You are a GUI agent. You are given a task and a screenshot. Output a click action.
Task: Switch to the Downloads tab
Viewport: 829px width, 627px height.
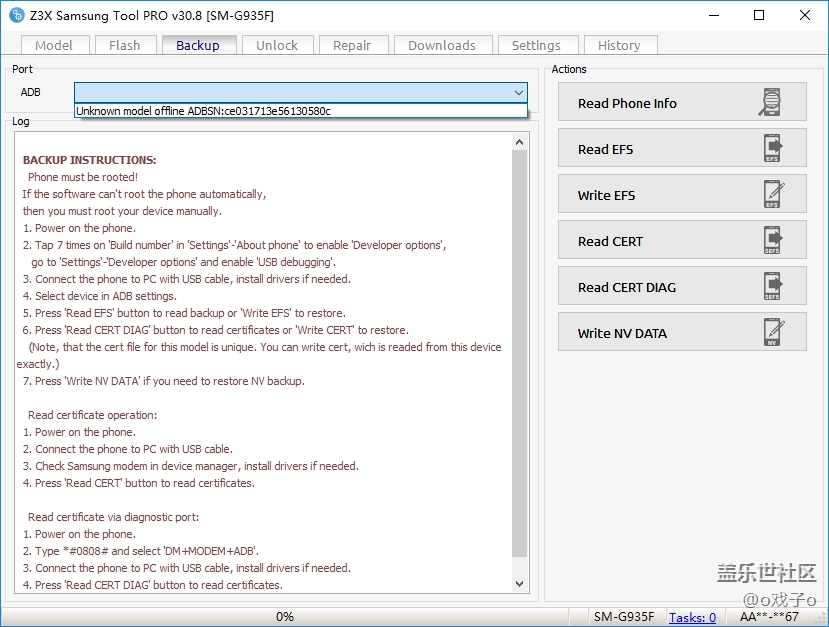click(442, 45)
